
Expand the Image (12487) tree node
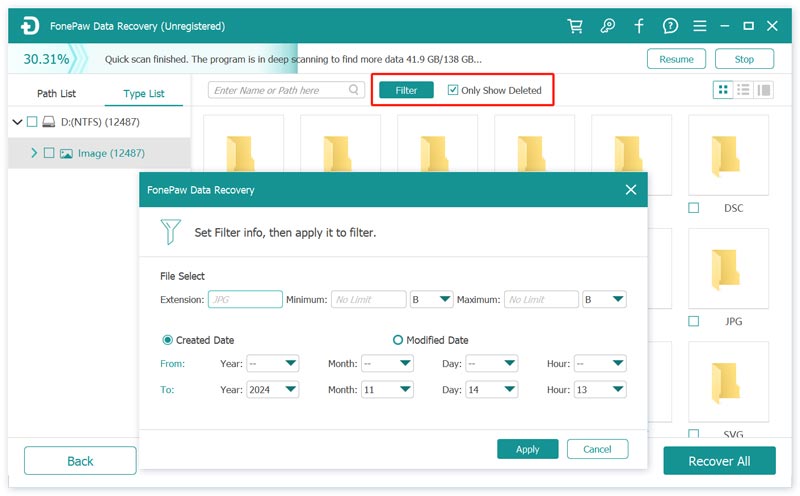(34, 153)
